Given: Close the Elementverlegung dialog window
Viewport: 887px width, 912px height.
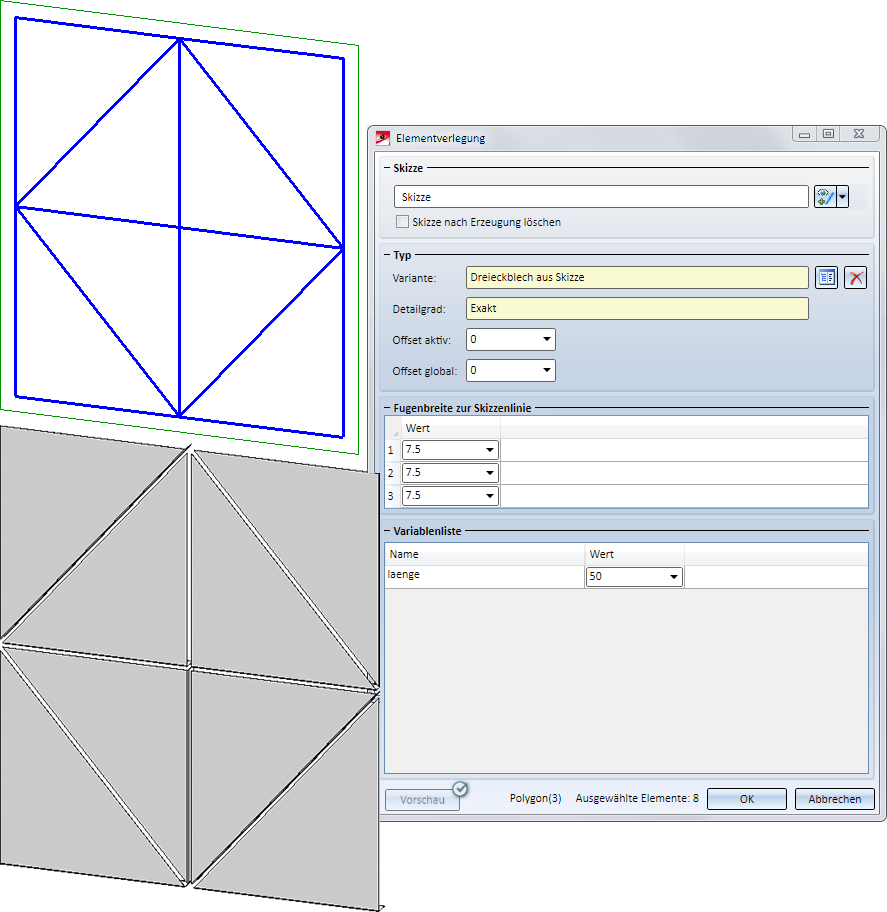Looking at the screenshot, I should pyautogui.click(x=860, y=133).
